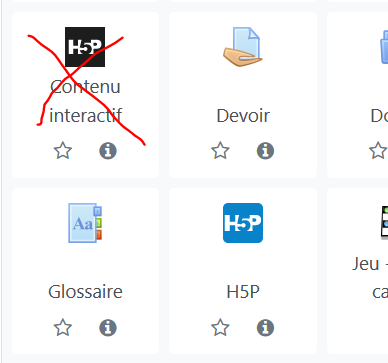Click the Devoir hand-and-document icon
Image resolution: width=388 pixels, height=363 pixels.
[243, 47]
